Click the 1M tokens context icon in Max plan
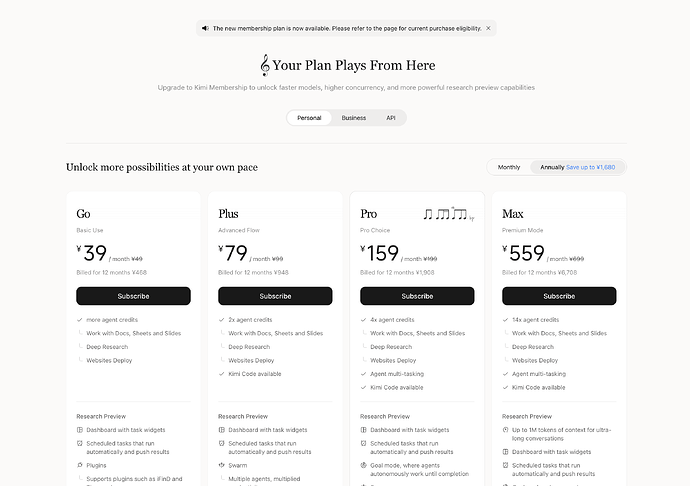This screenshot has height=486, width=690. pos(505,430)
